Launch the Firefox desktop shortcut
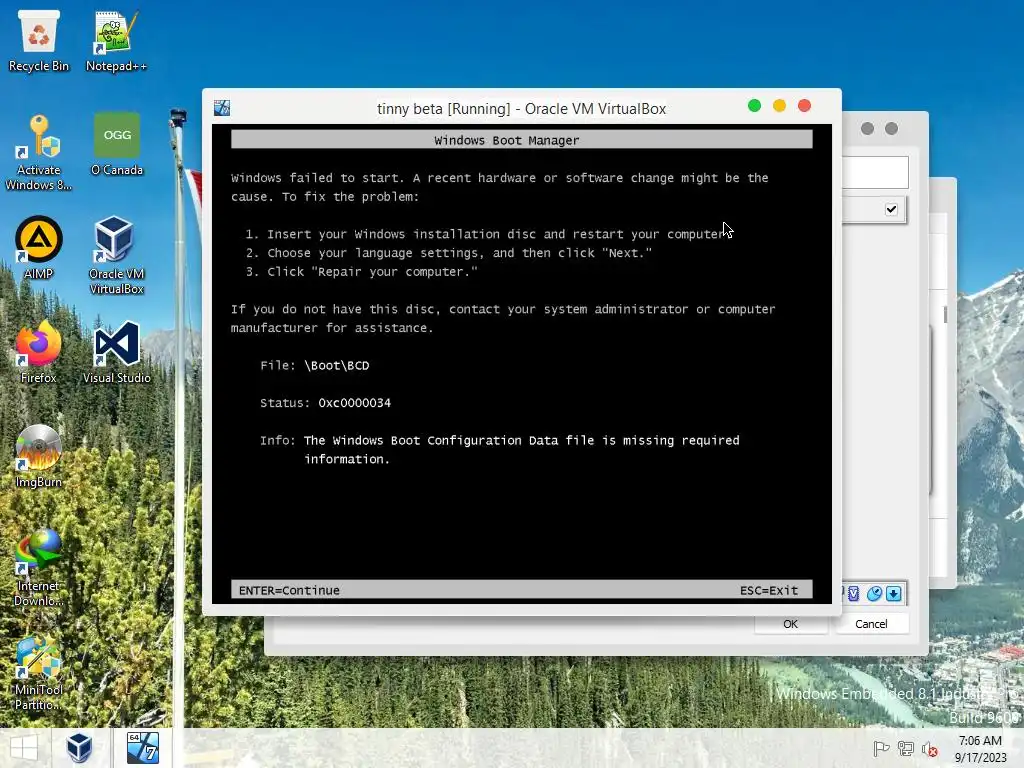1024x768 pixels. point(39,351)
